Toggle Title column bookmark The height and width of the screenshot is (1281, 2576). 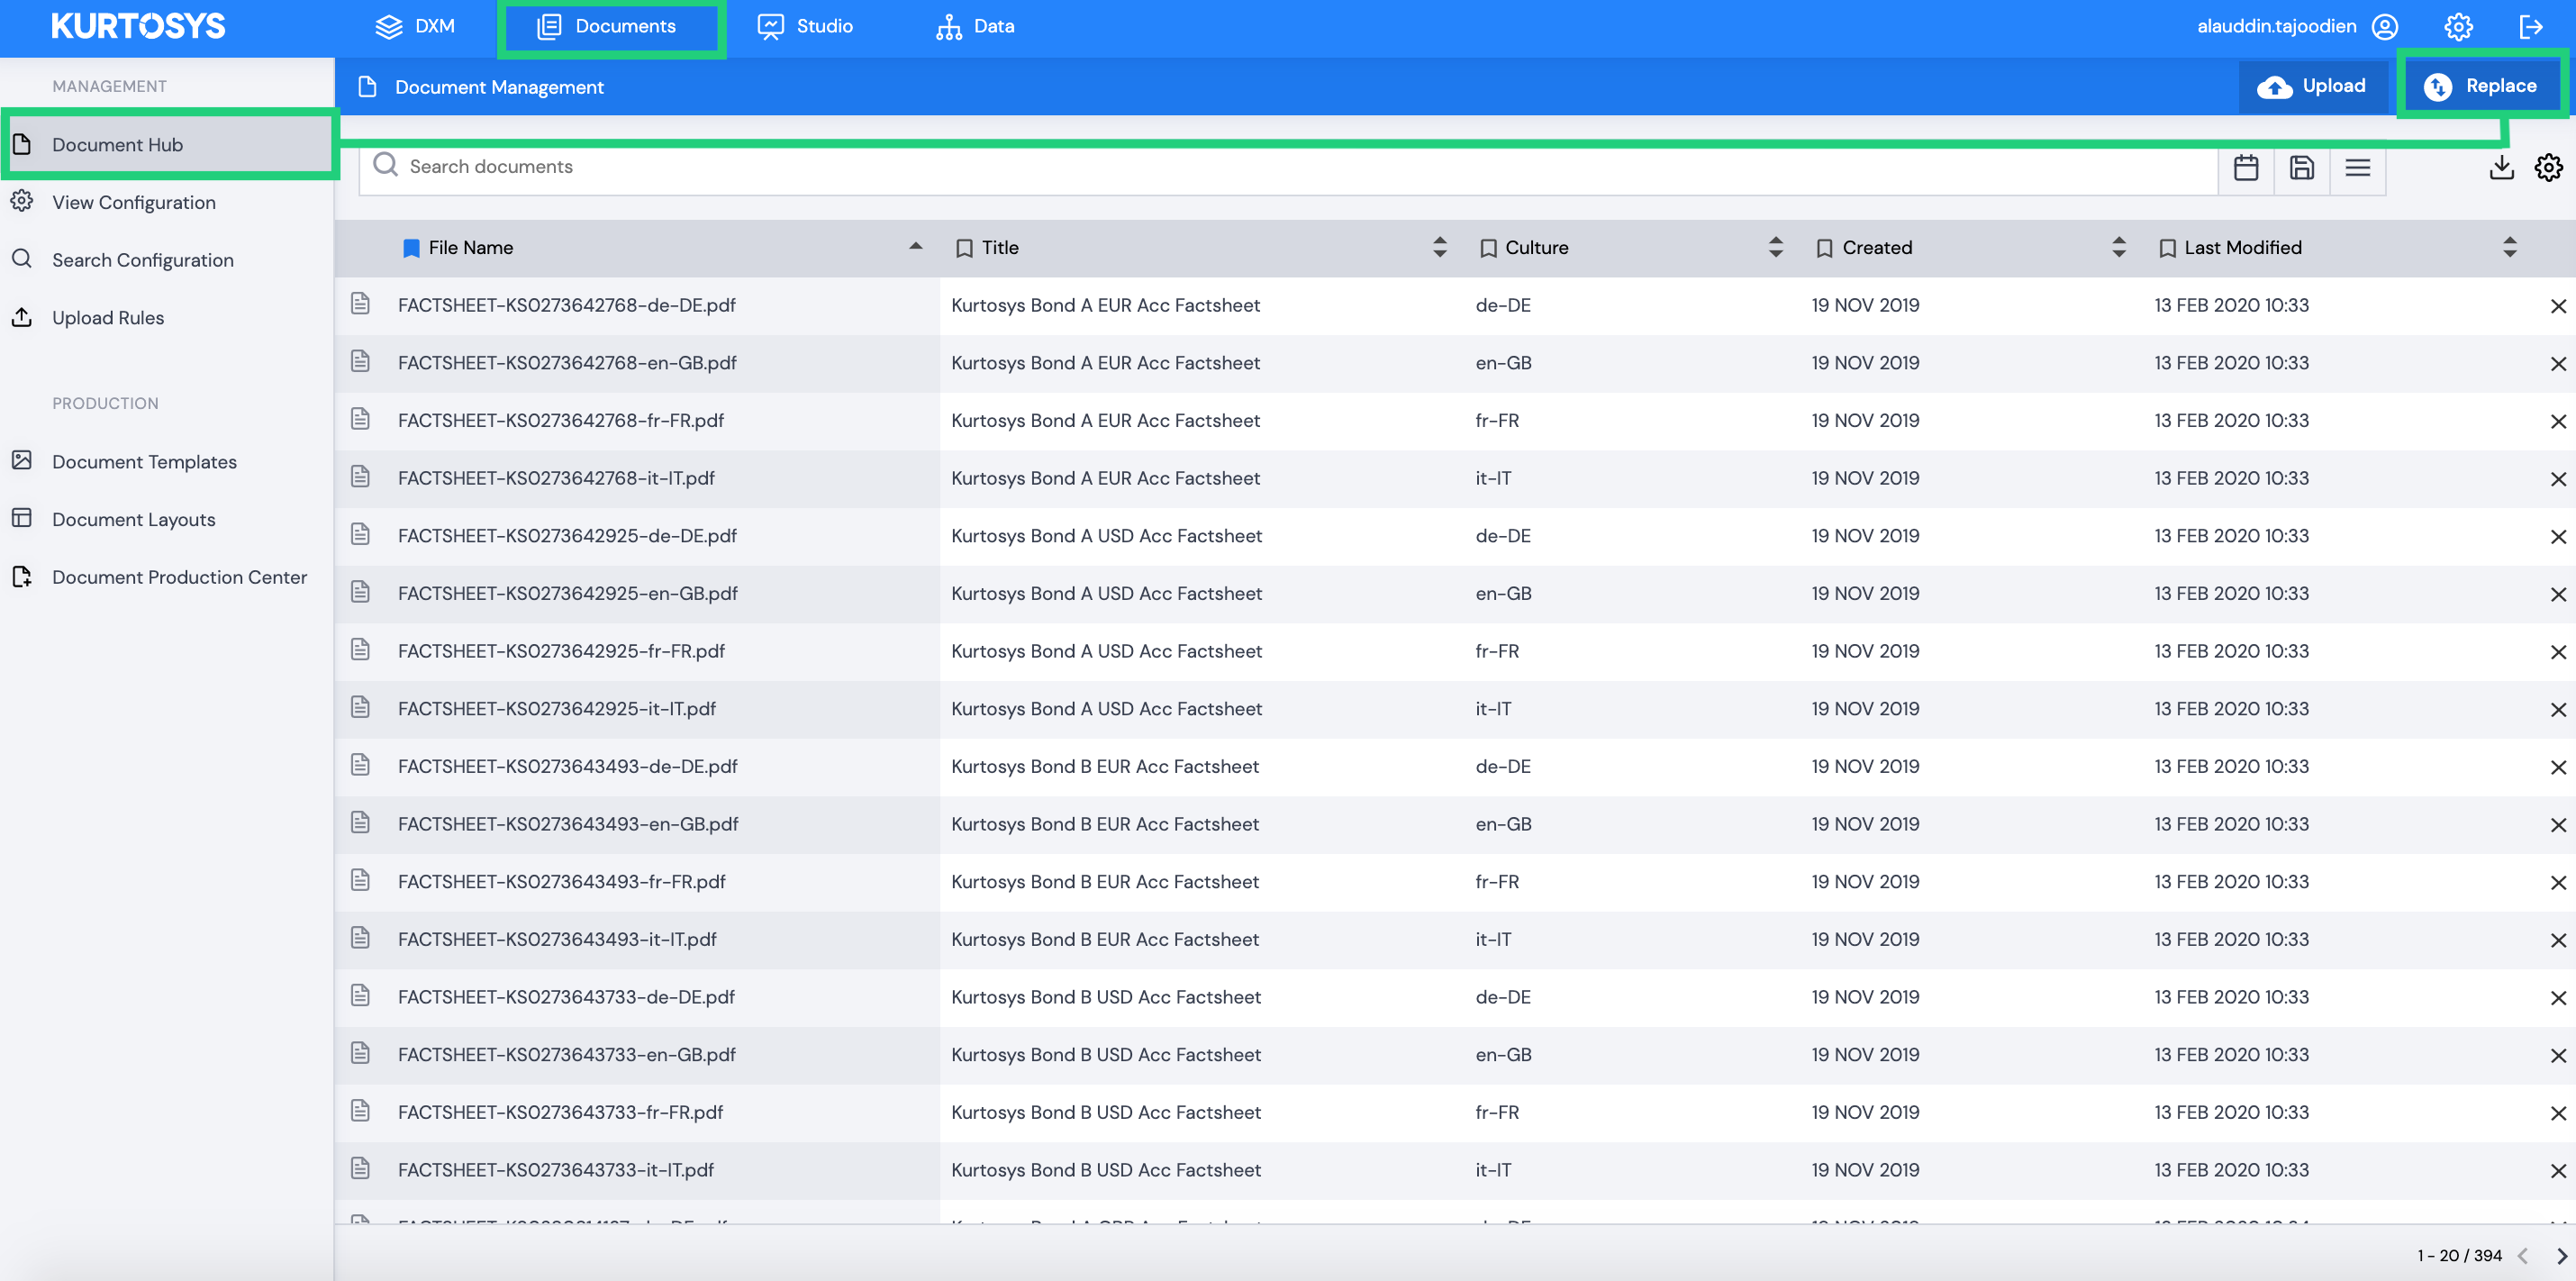pyautogui.click(x=964, y=249)
